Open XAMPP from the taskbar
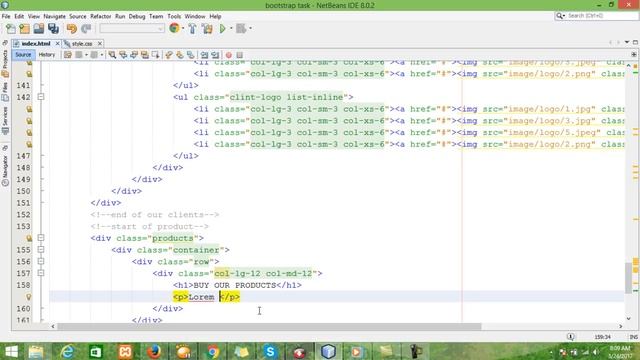The height and width of the screenshot is (360, 640). point(125,351)
